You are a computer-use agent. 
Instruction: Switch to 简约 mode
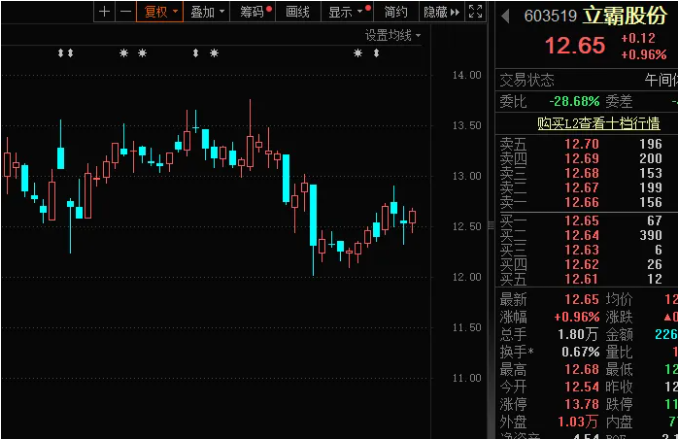pyautogui.click(x=396, y=12)
